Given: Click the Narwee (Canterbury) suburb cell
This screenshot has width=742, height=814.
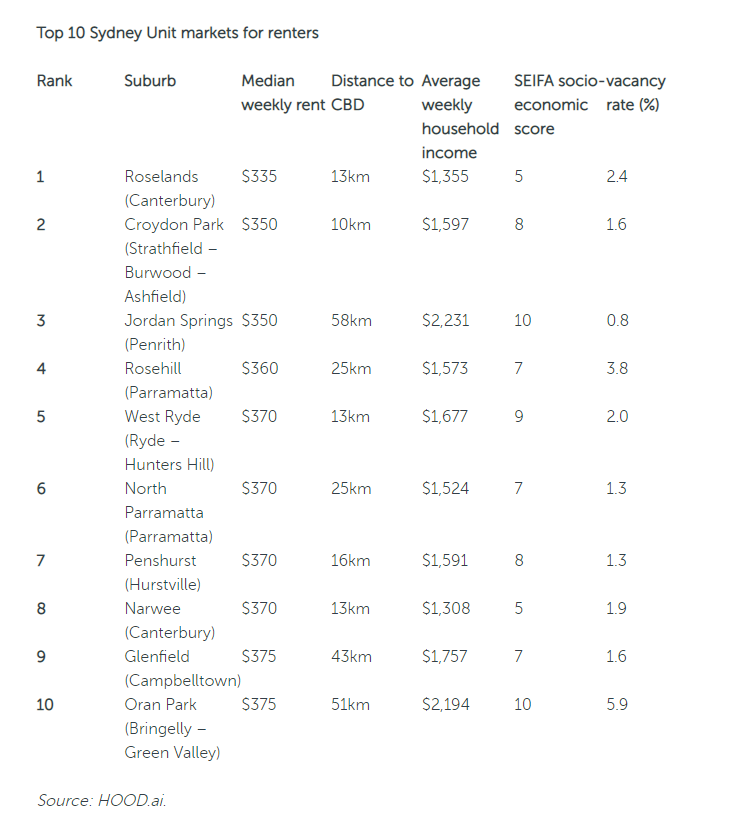Looking at the screenshot, I should (170, 620).
